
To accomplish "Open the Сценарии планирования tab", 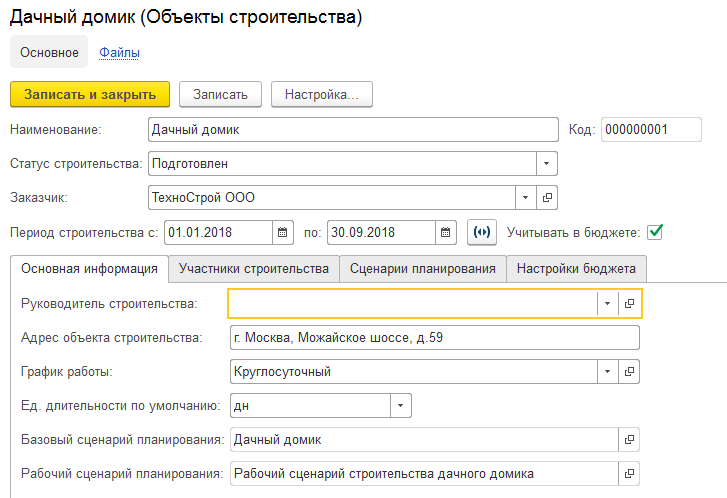I will tap(422, 268).
